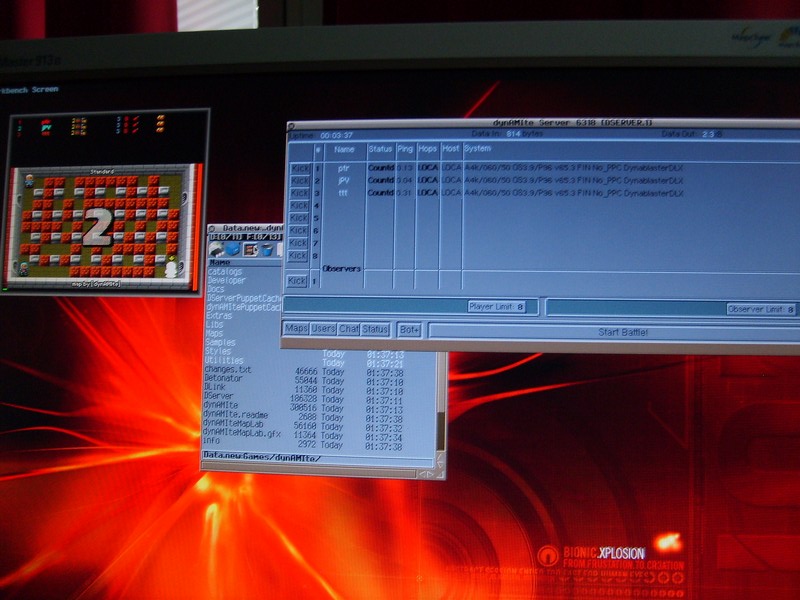Select the Utilities folder
Screen dimensions: 800x600
pos(224,360)
